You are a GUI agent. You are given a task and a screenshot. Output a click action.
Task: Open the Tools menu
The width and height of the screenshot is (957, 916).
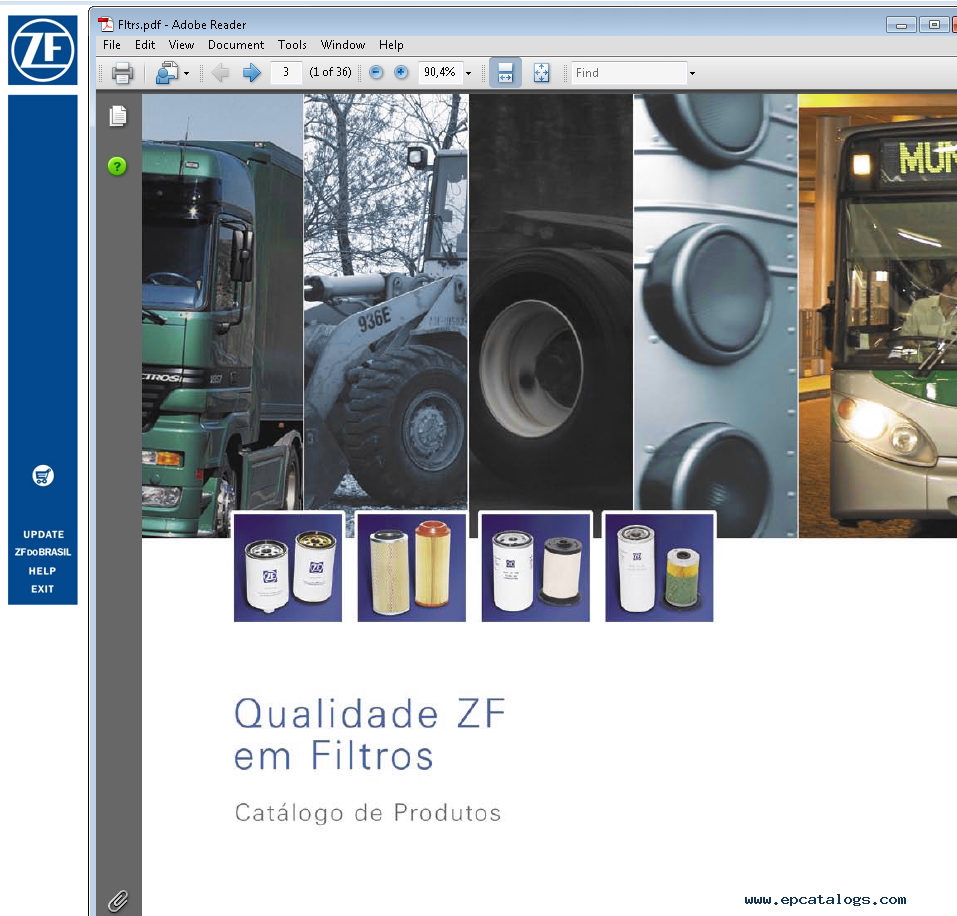[x=292, y=45]
